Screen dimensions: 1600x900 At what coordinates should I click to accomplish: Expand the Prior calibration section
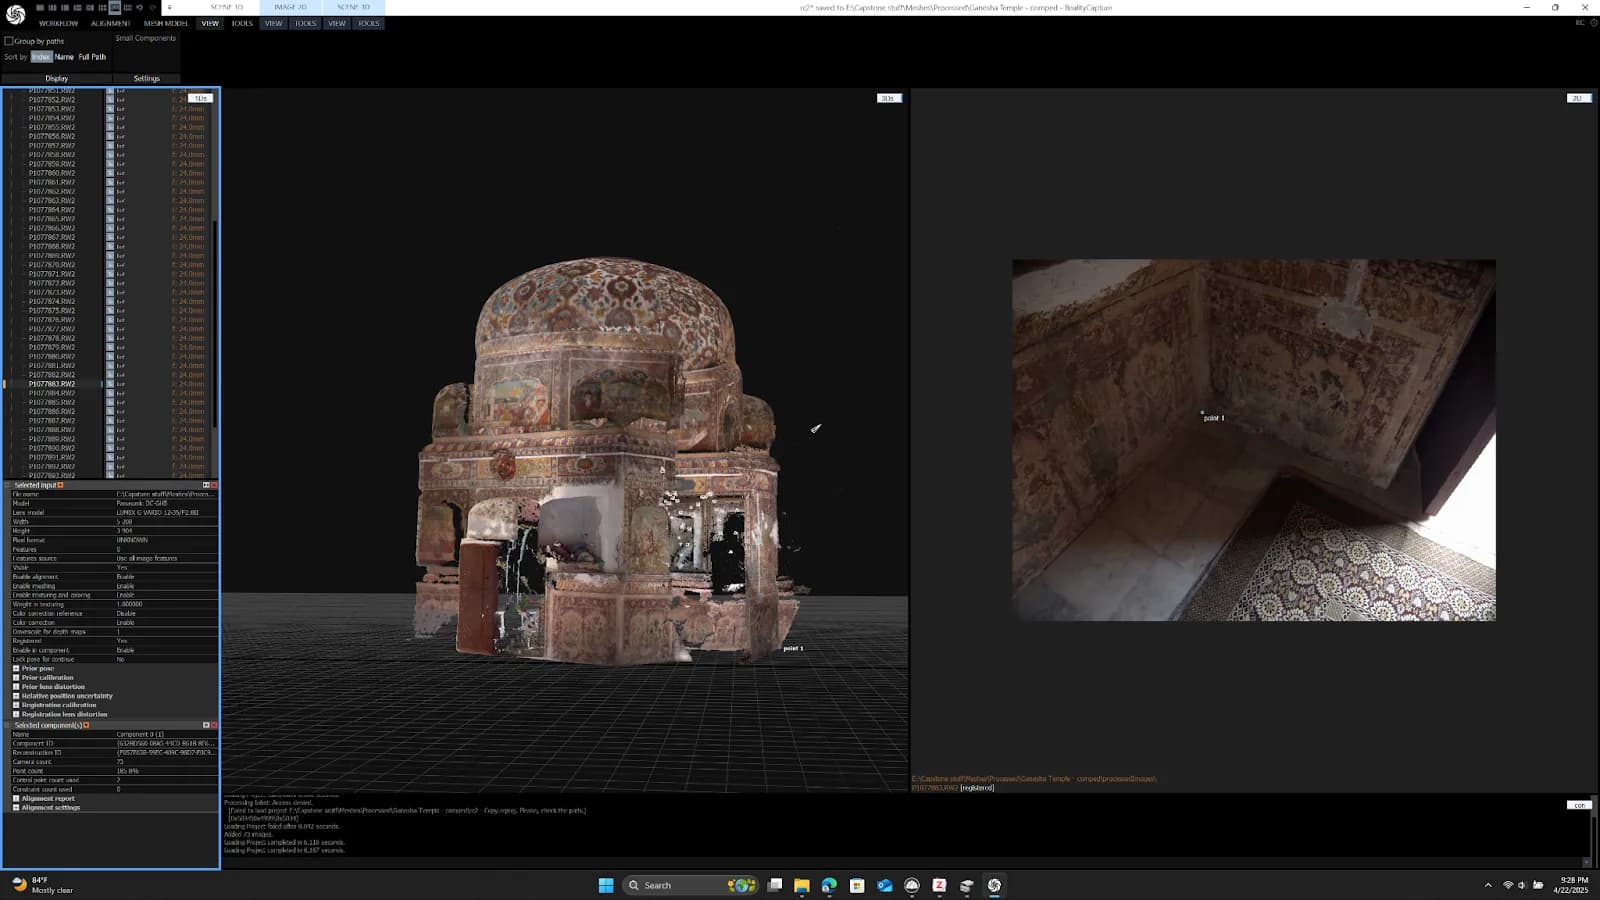click(x=16, y=677)
